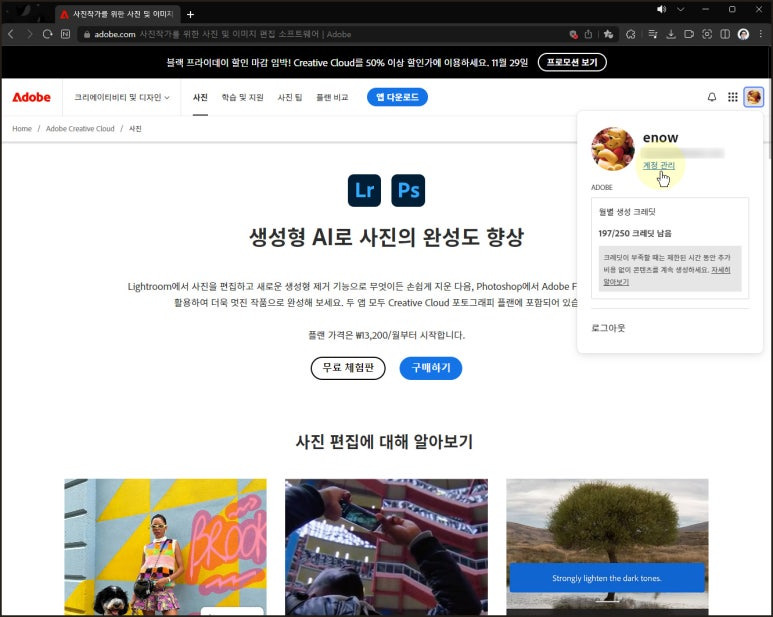This screenshot has height=617, width=773.
Task: Click 로그아웃 in the profile panel
Action: [x=608, y=328]
